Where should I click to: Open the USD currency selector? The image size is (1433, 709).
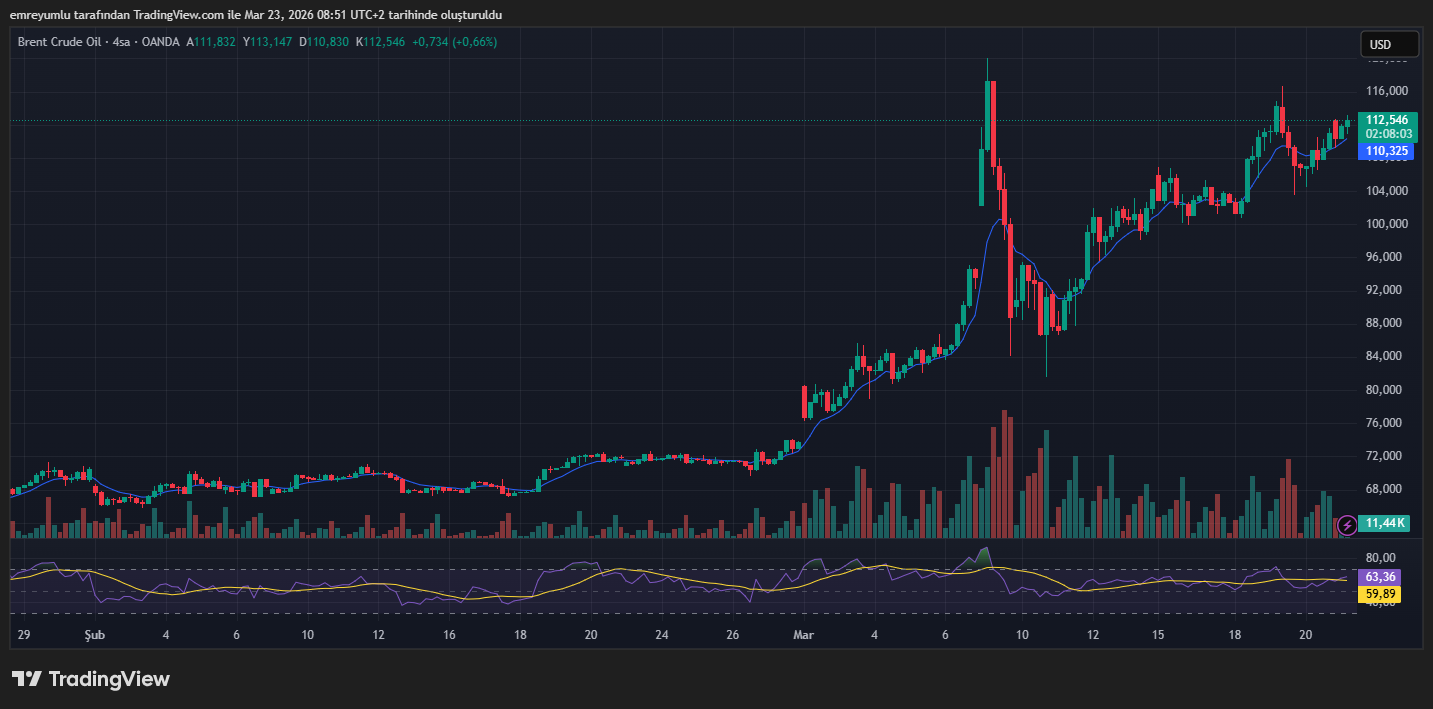pyautogui.click(x=1389, y=45)
